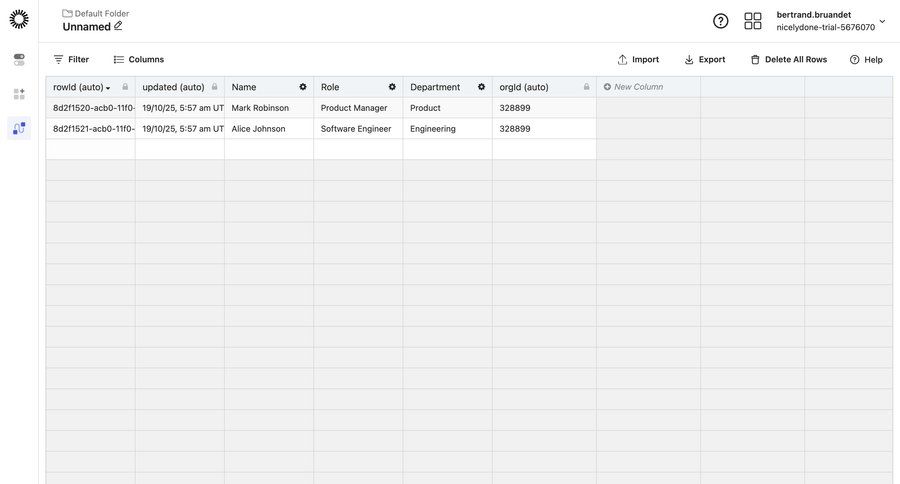Click the Import button
900x484 pixels.
[638, 60]
